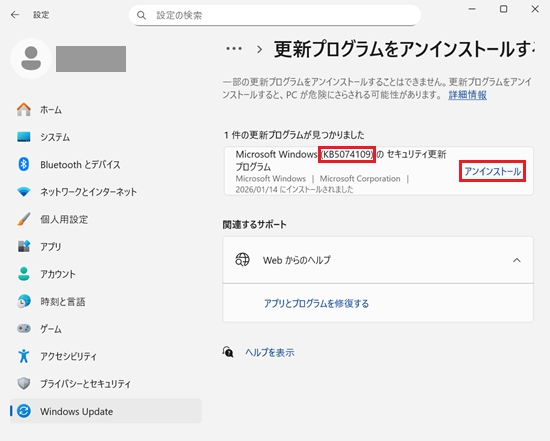
Task: Click the help icon beside ヘルプを表示
Action: (x=228, y=352)
